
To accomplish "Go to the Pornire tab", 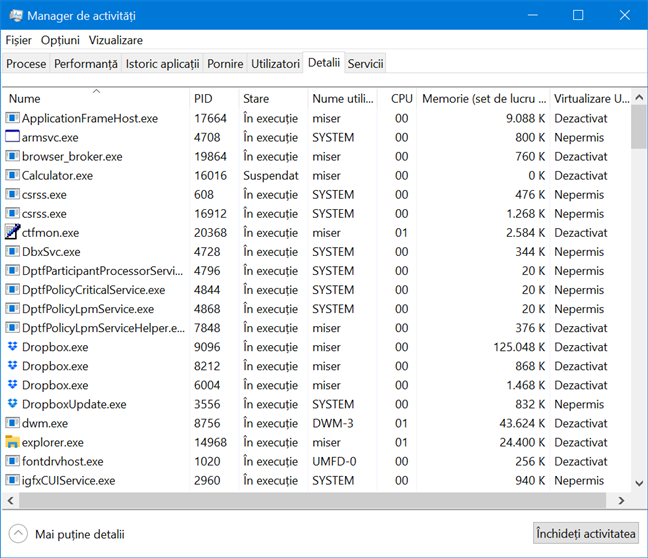I will 225,64.
